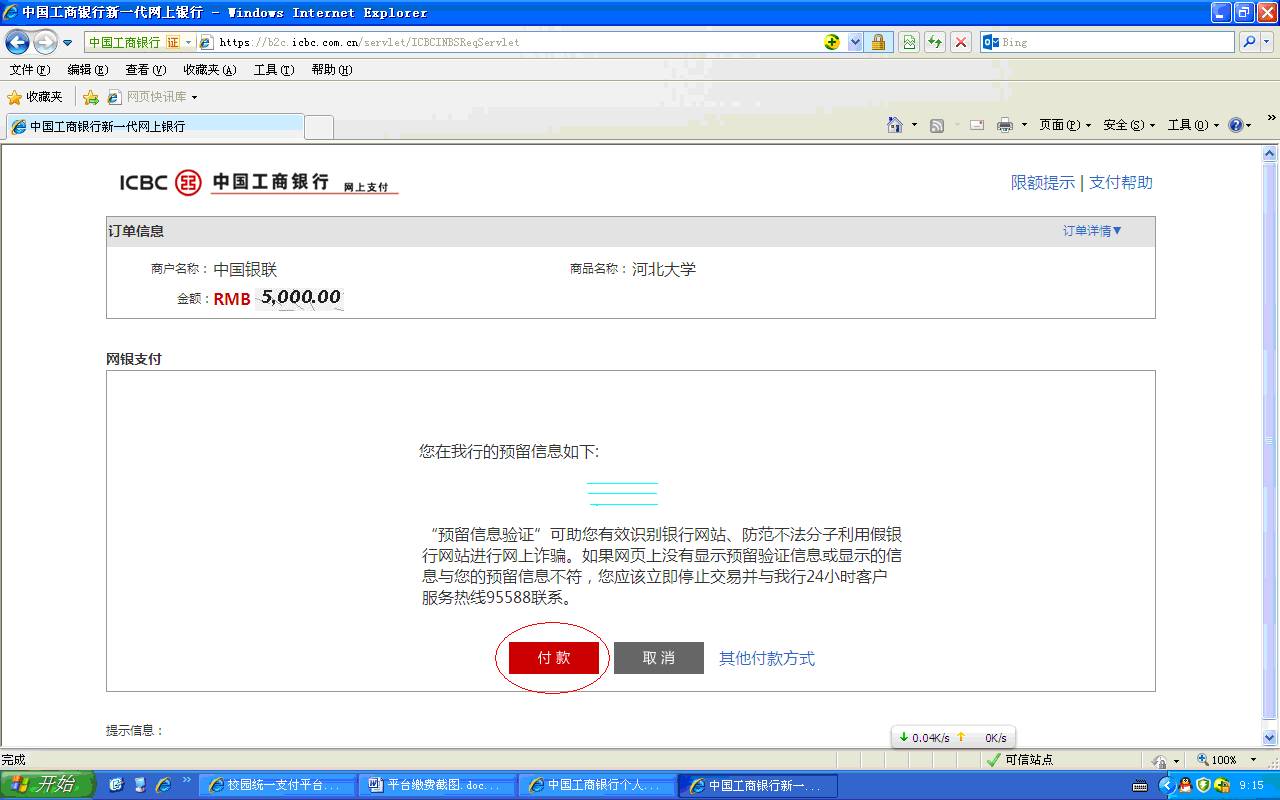Image resolution: width=1280 pixels, height=800 pixels.
Task: Click the Home page icon
Action: click(895, 125)
